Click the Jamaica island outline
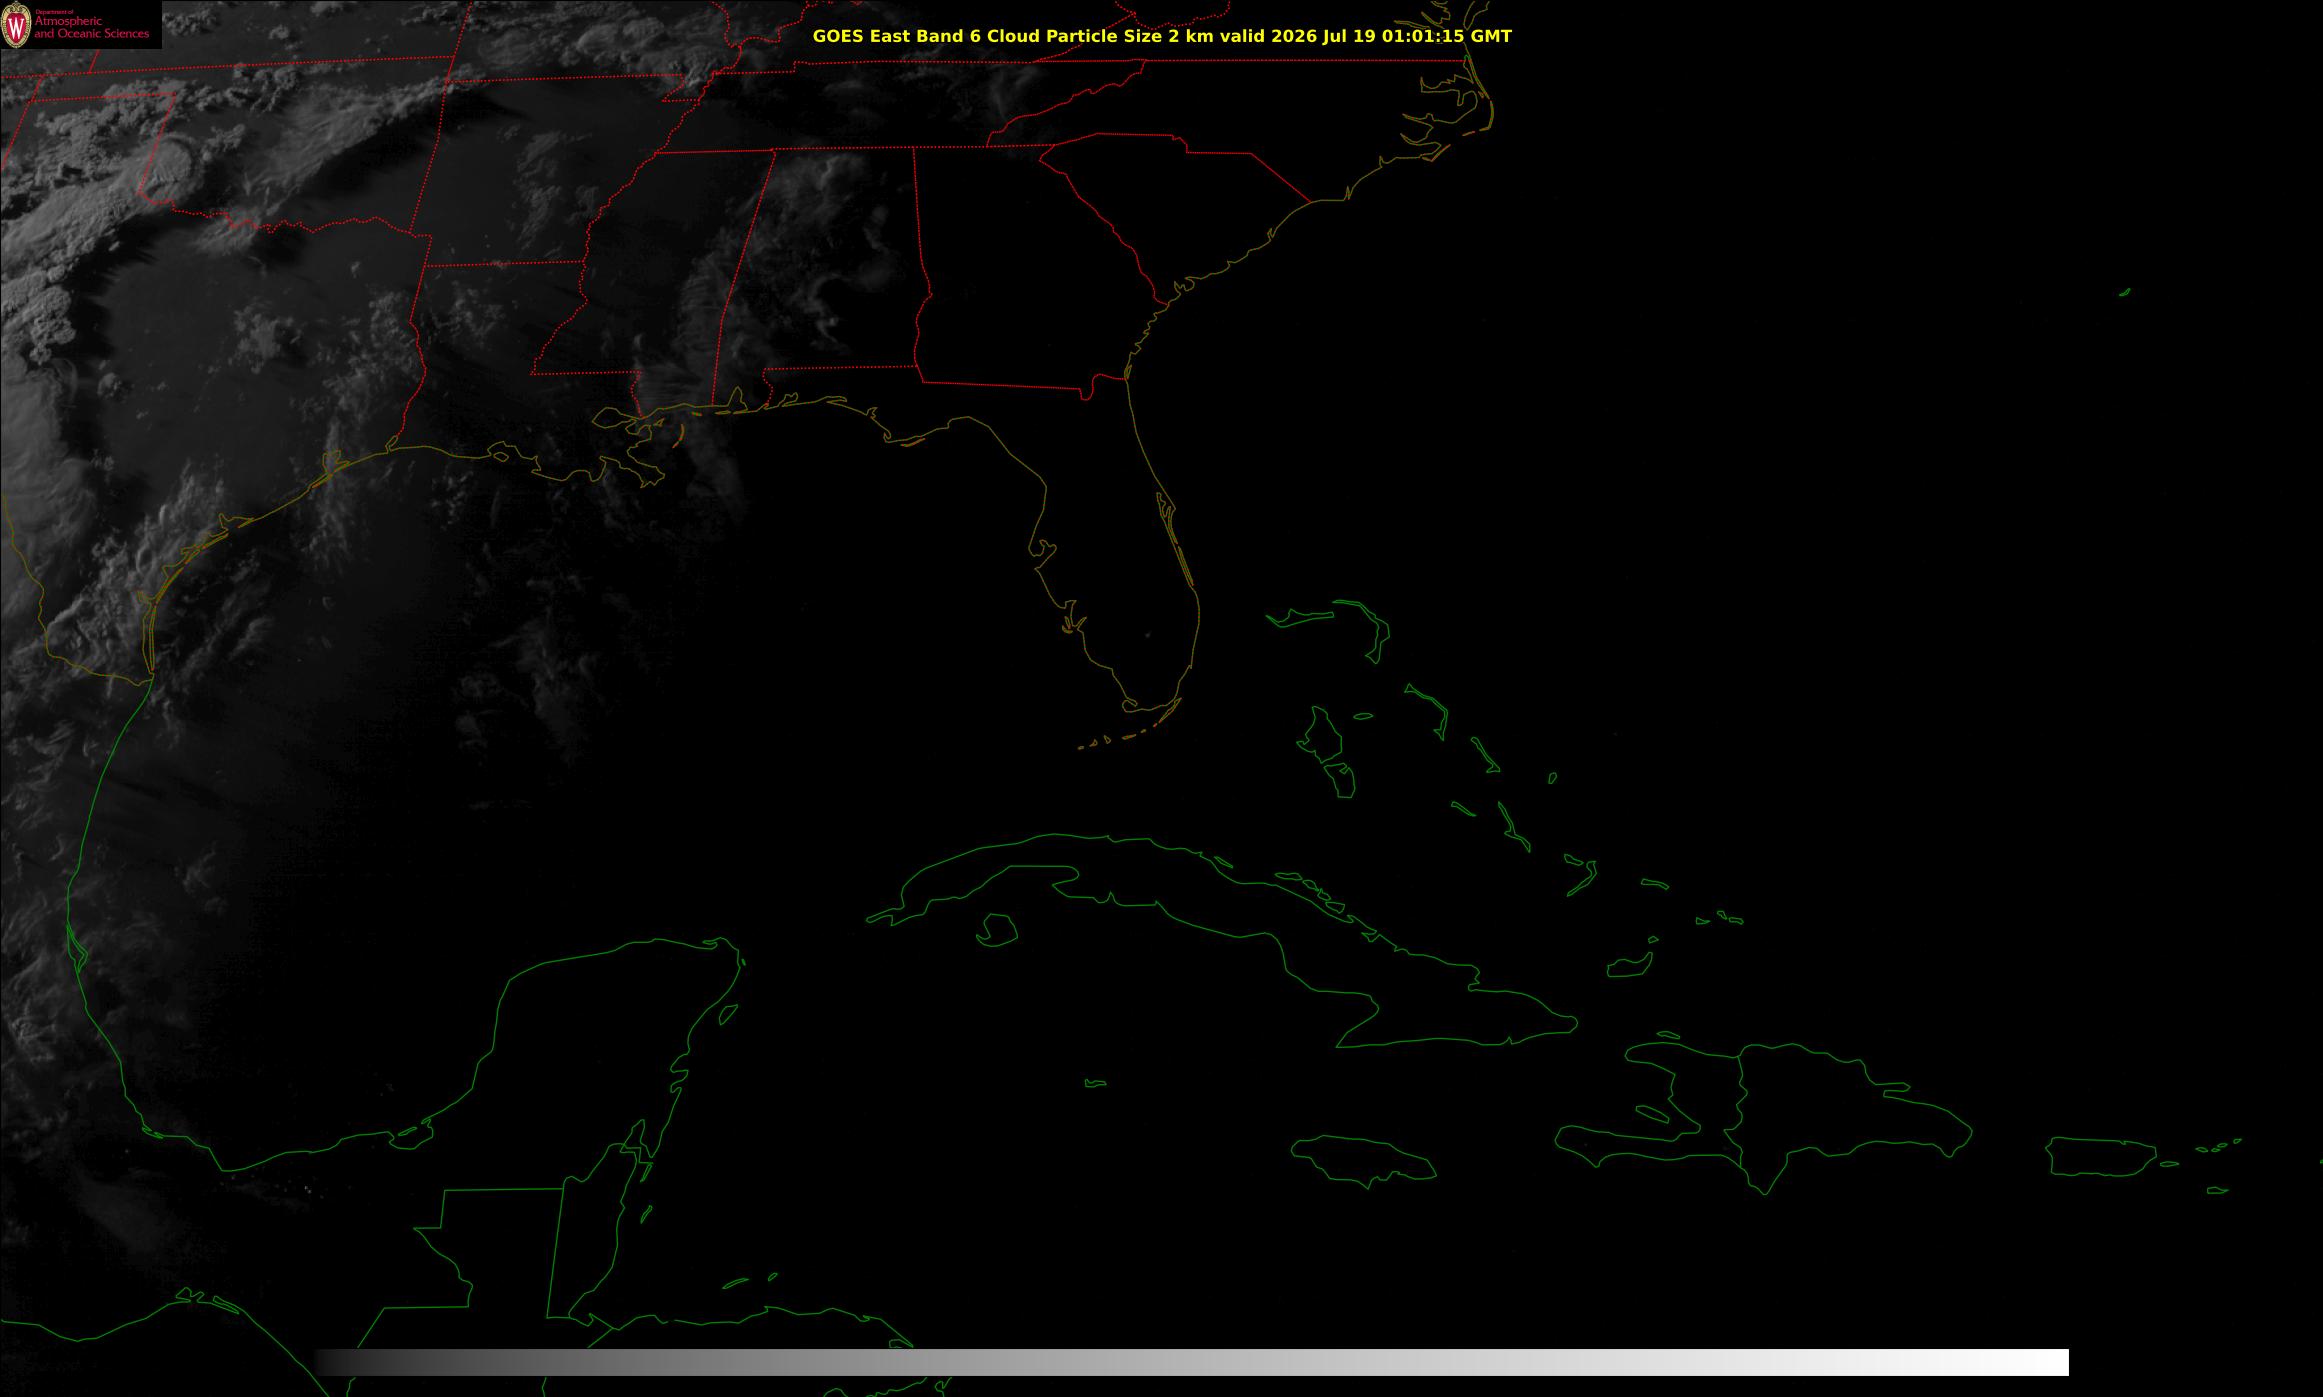 pyautogui.click(x=1364, y=1161)
